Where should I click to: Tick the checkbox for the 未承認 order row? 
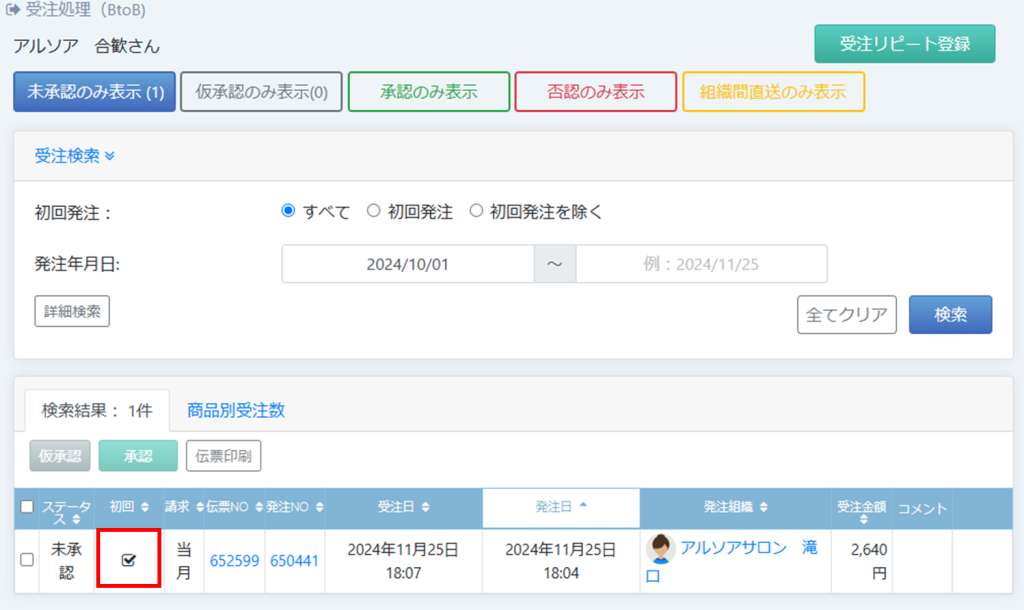[27, 560]
